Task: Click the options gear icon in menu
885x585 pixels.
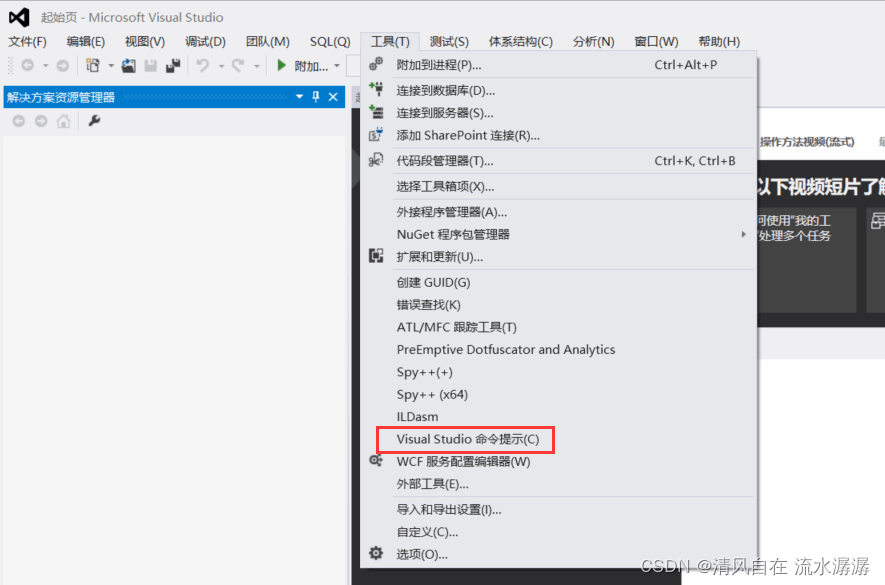Action: [x=376, y=553]
